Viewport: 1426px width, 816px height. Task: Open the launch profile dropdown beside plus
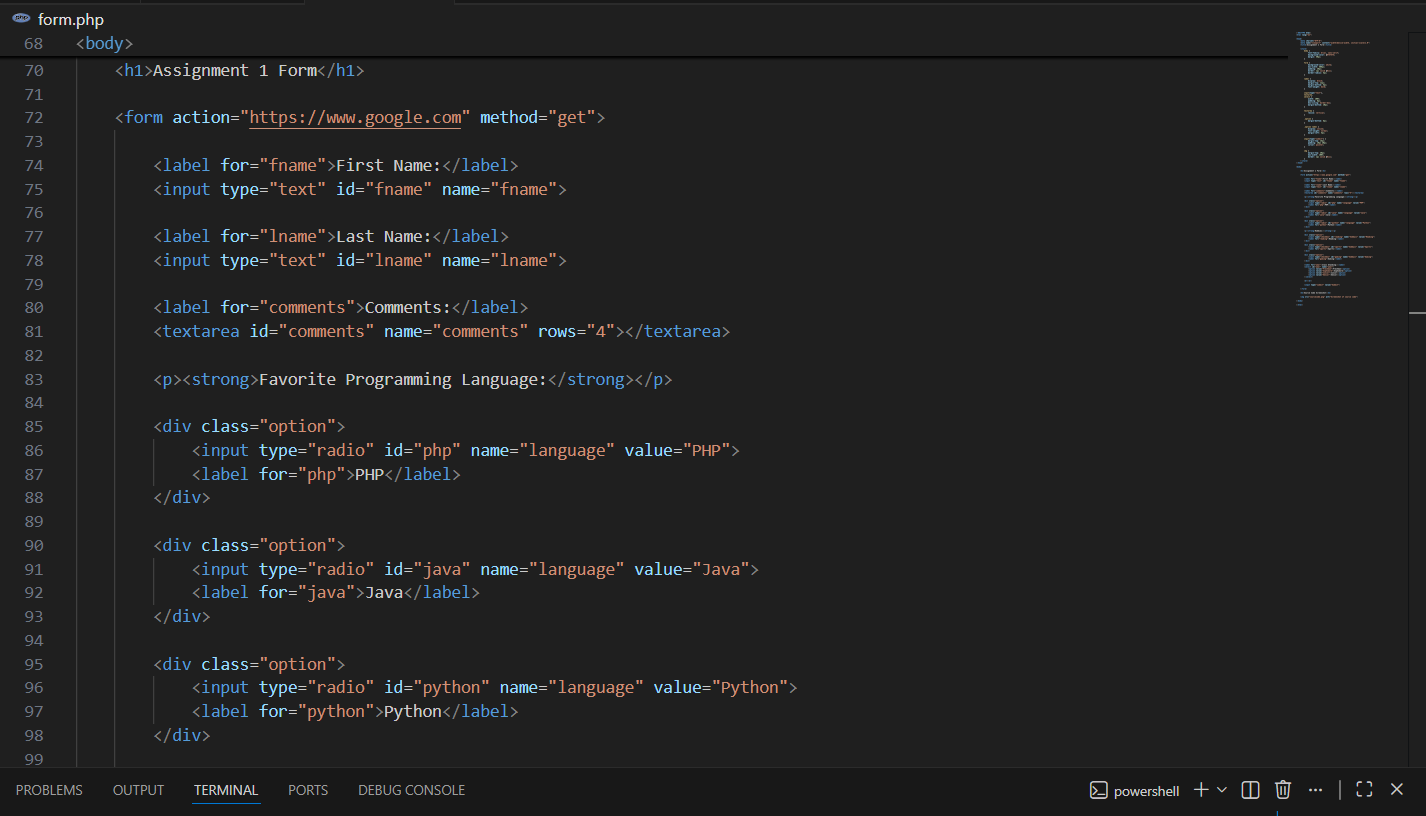click(1222, 790)
